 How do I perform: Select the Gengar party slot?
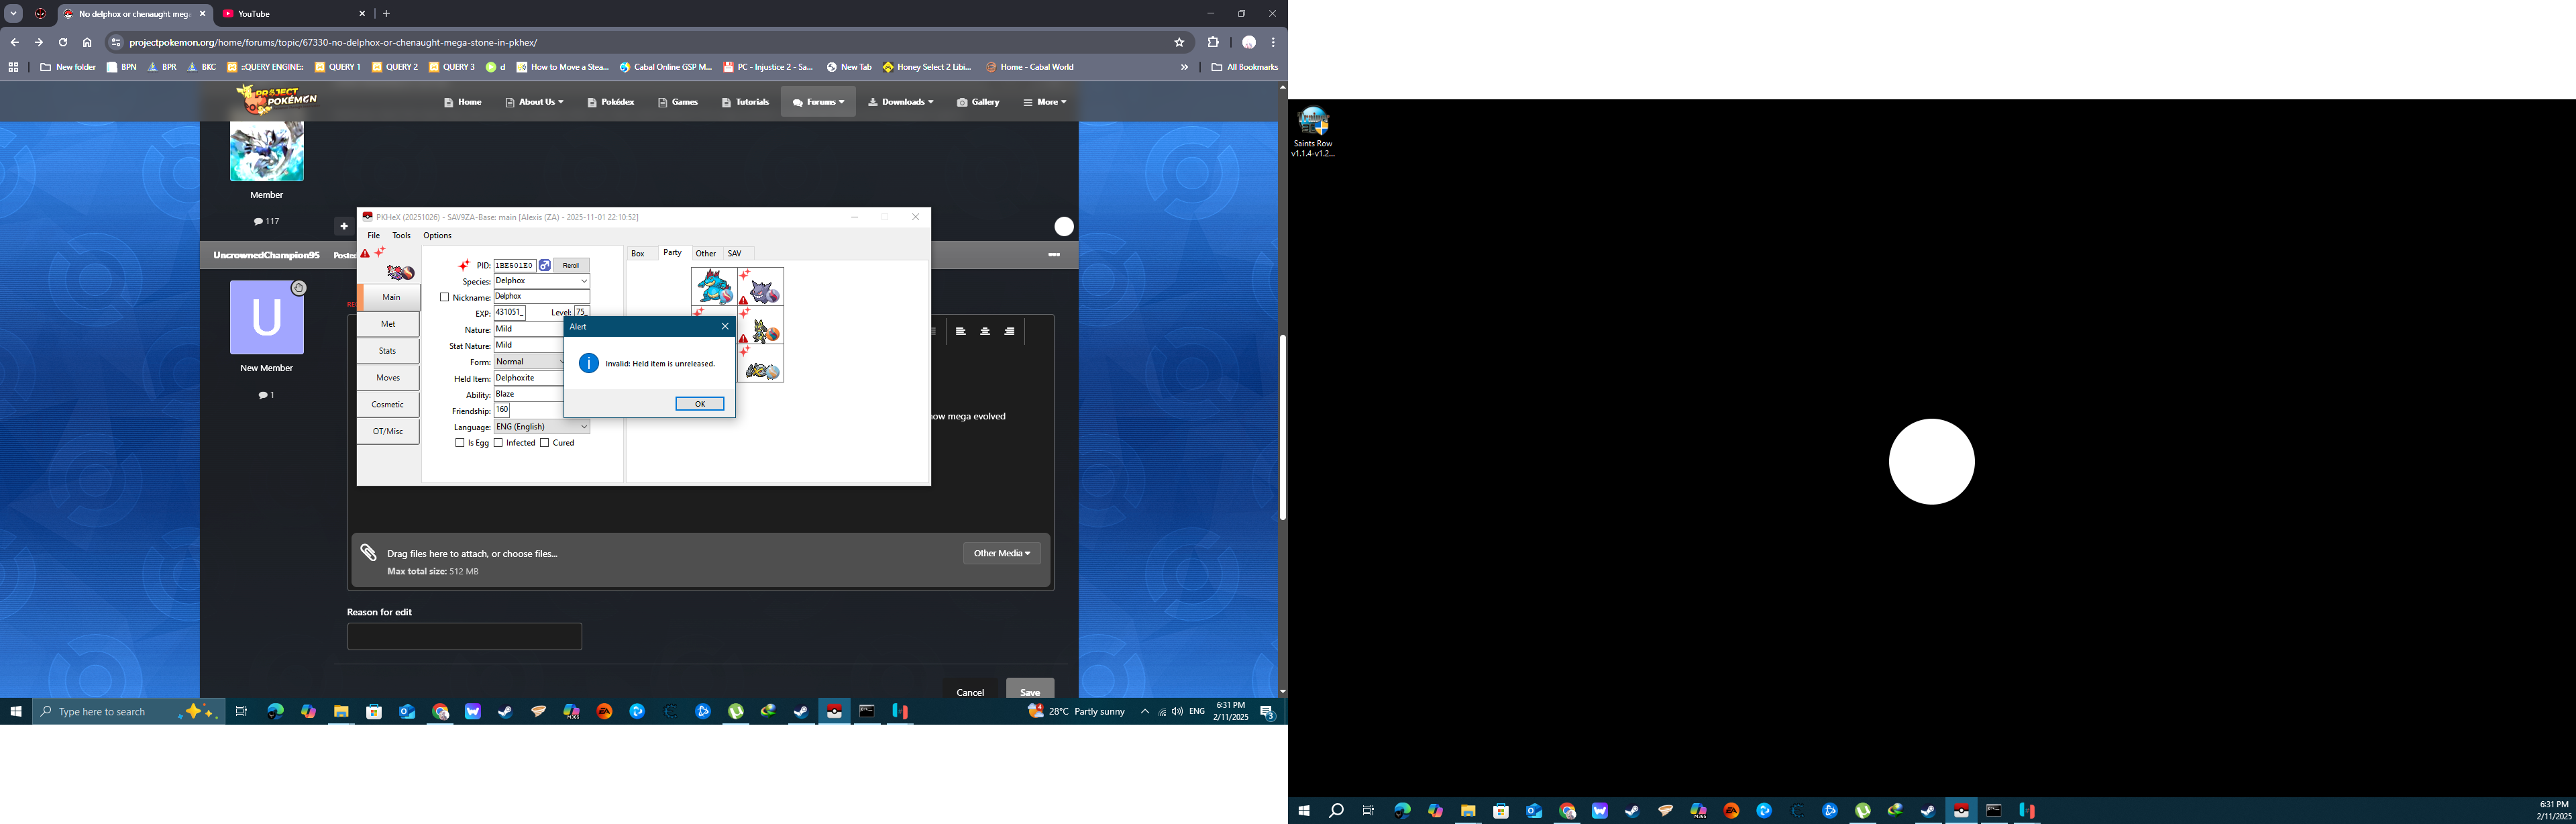(763, 288)
